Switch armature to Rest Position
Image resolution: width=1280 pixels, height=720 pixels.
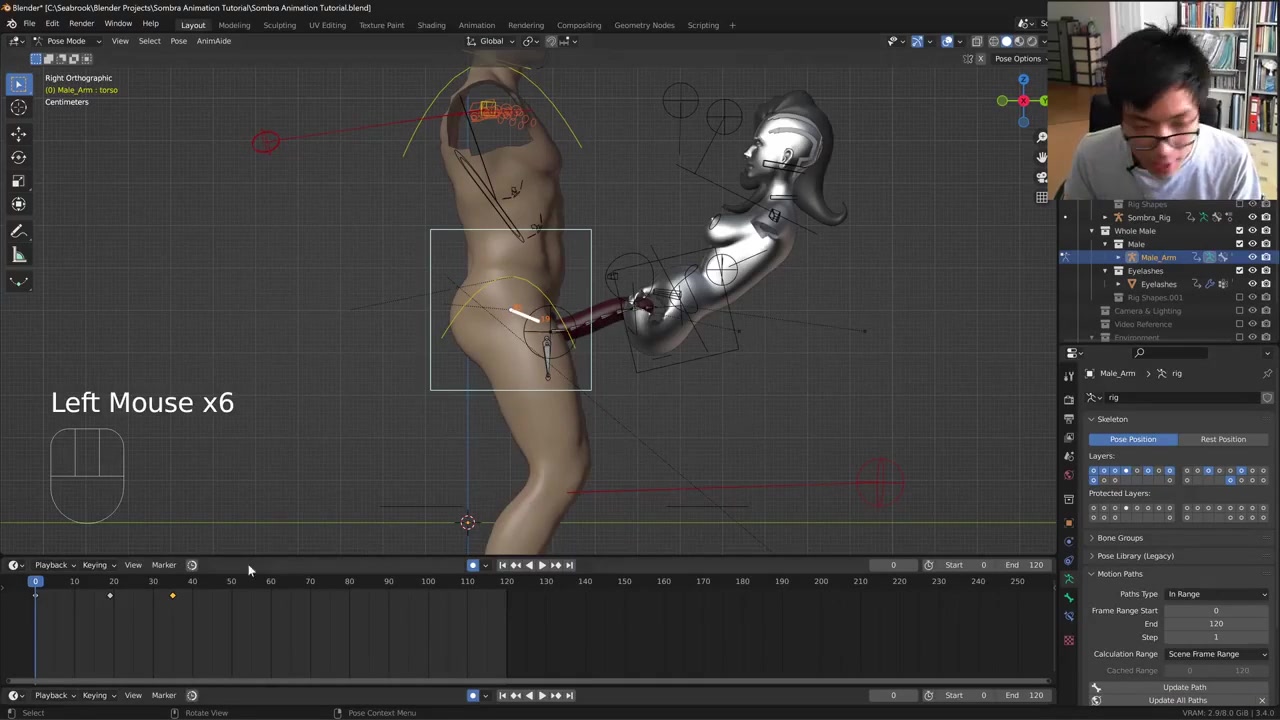(1223, 439)
